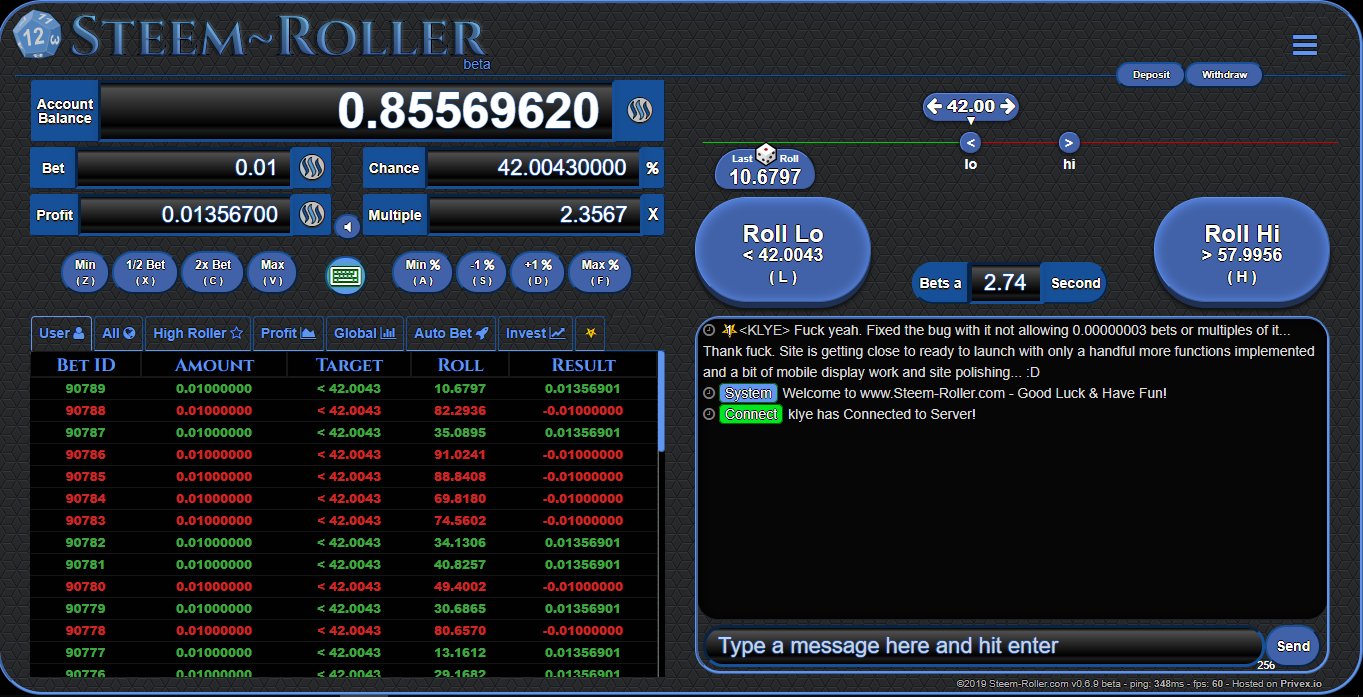The image size is (1363, 697).
Task: Click the green Connect badge in chat
Action: (751, 414)
